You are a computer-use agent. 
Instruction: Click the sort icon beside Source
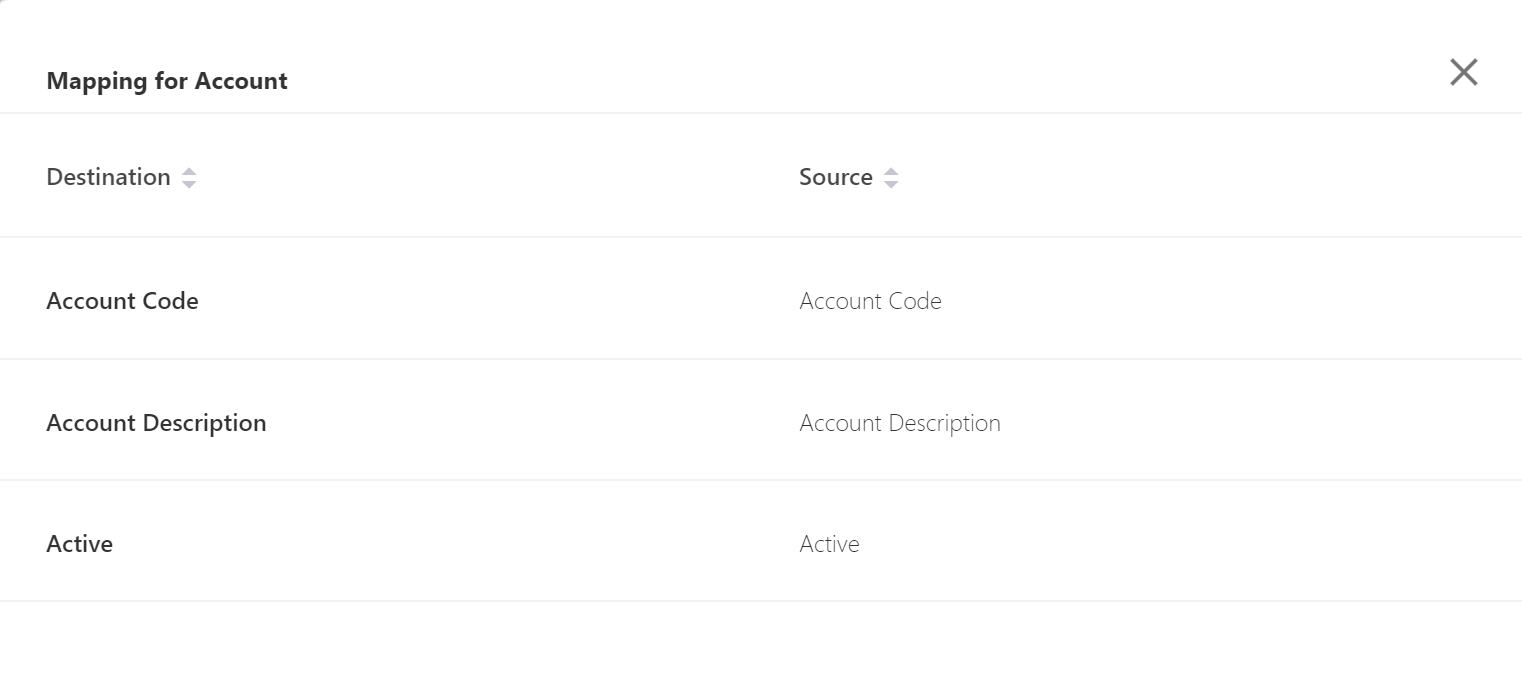[x=891, y=178]
